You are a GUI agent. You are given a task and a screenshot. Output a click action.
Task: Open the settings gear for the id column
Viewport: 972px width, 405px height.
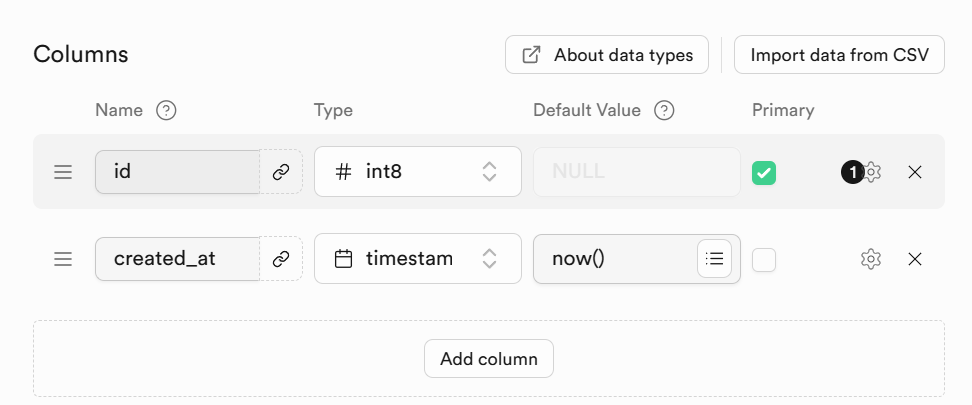coord(872,172)
